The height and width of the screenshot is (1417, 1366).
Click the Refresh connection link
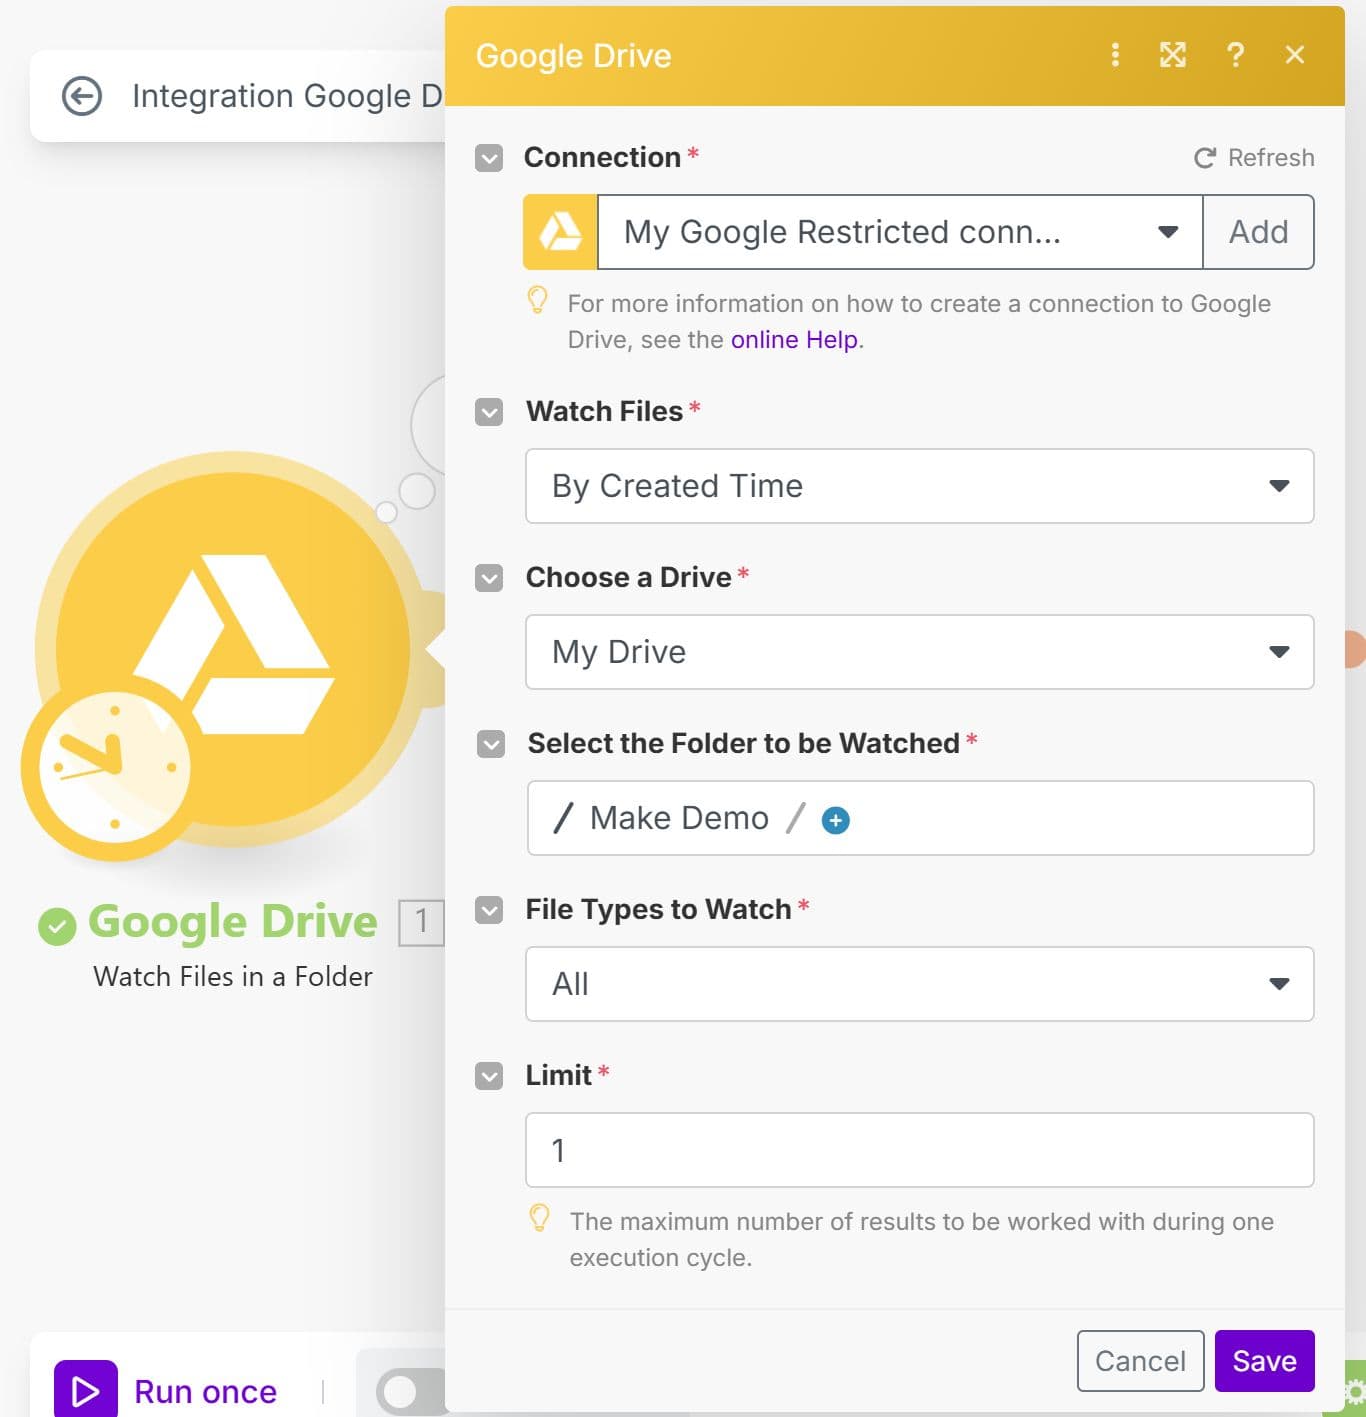(x=1254, y=158)
